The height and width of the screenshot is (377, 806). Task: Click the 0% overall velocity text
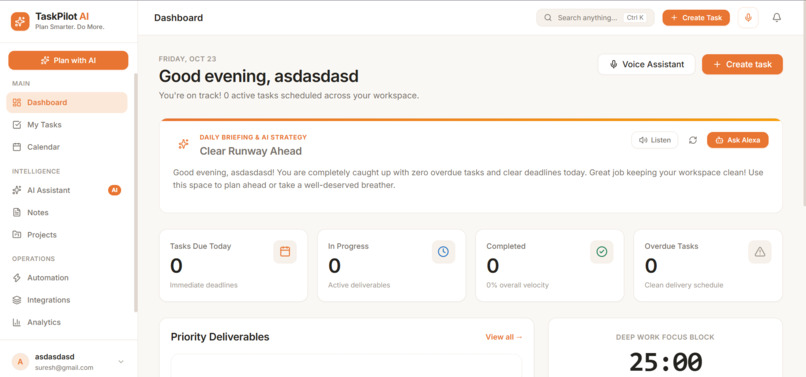518,285
